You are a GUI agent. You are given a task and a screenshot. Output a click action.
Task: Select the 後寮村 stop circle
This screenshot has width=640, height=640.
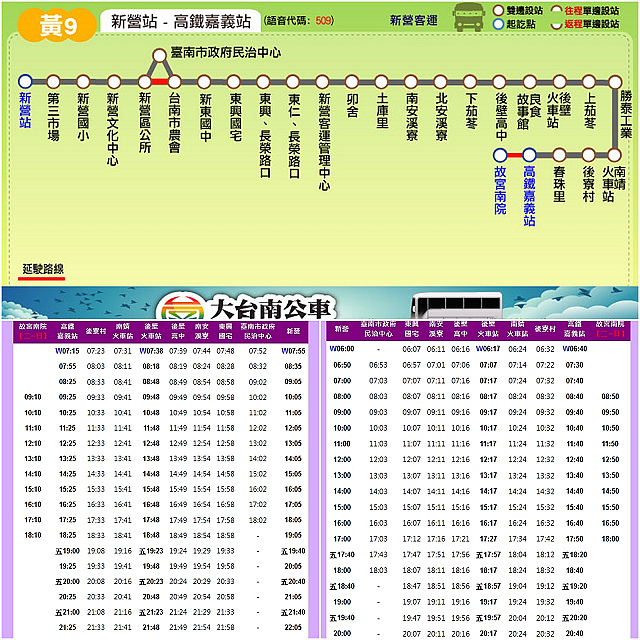click(589, 155)
